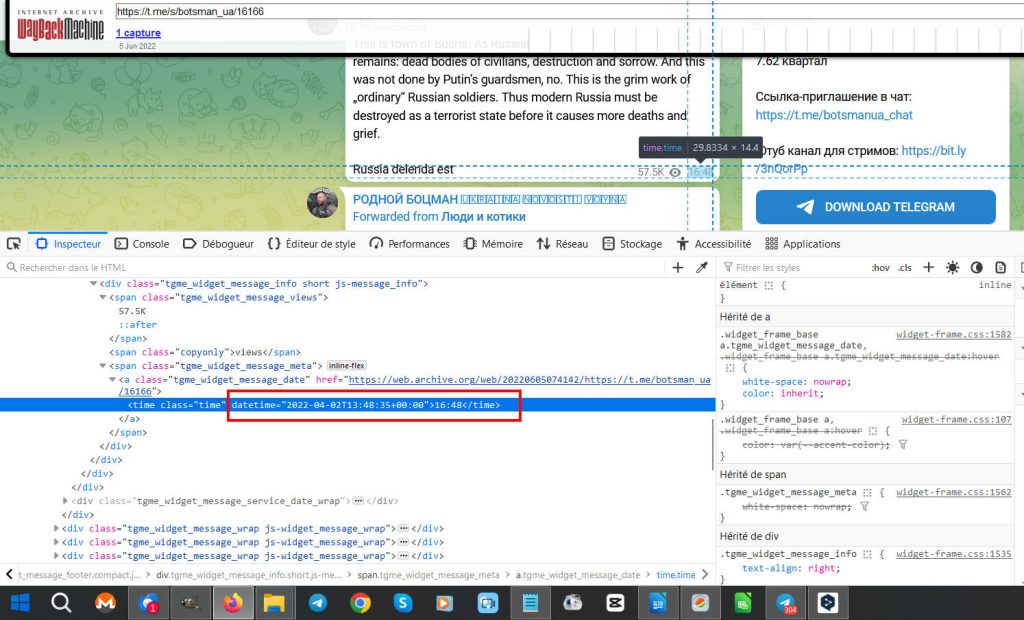Switch to the Performances tab
The height and width of the screenshot is (620, 1024).
(x=409, y=244)
